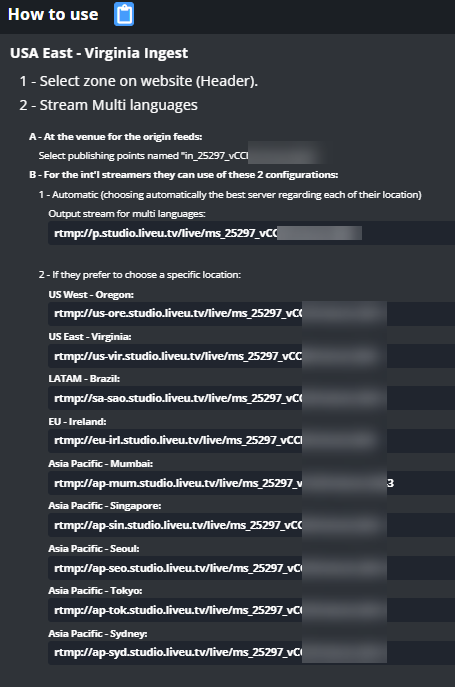Click the US West Oregon RTMP URL field

click(252, 313)
